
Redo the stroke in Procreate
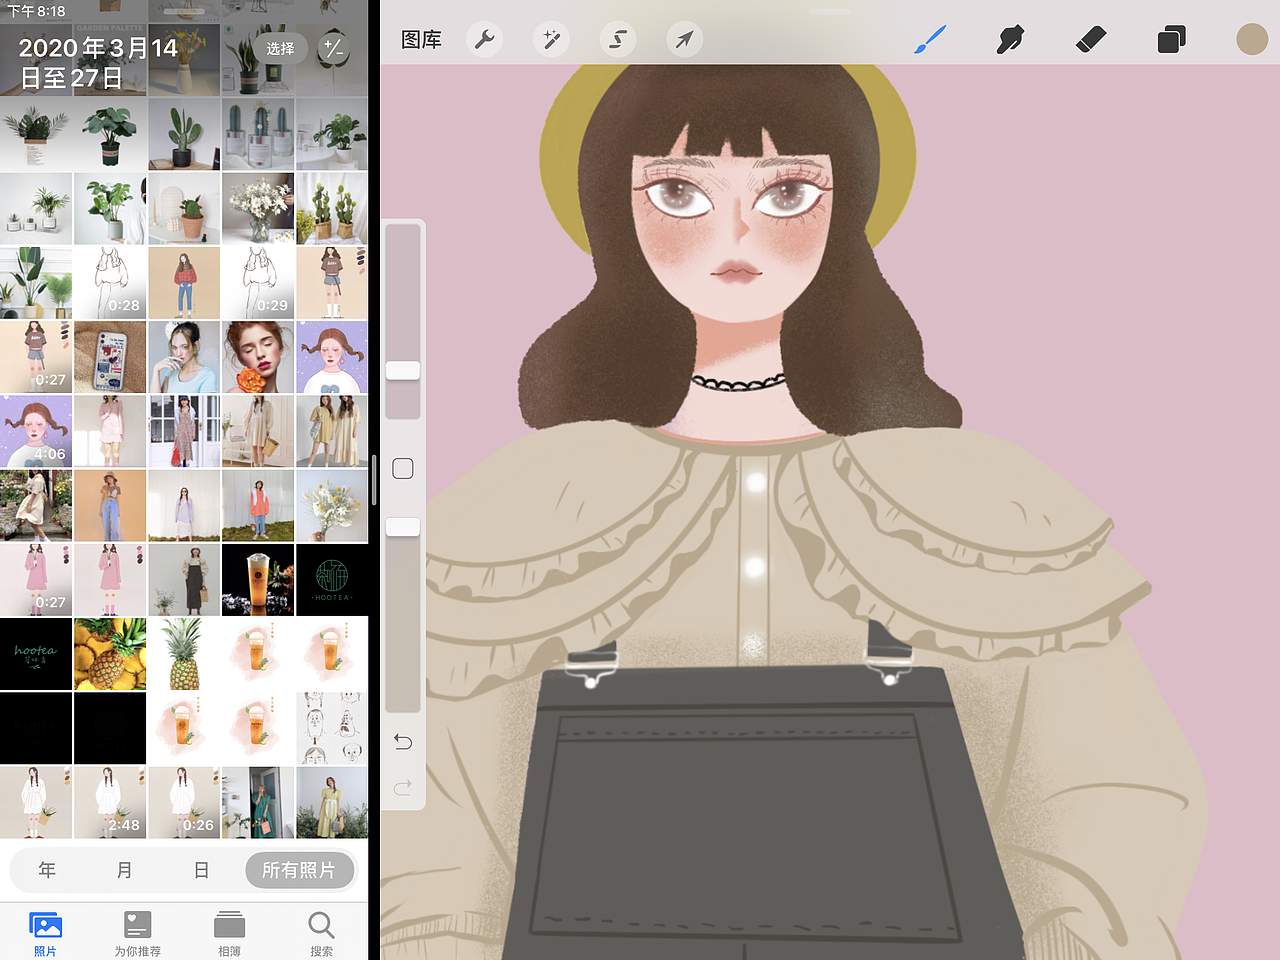(403, 788)
